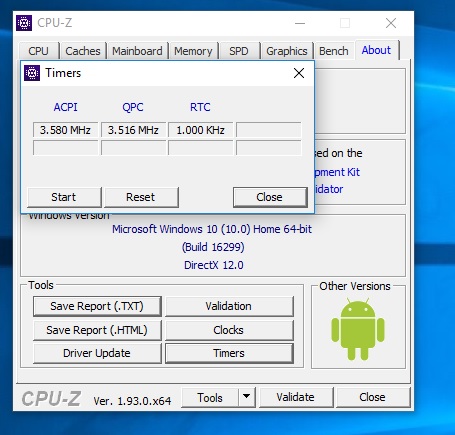Close the Timers dialog with X

(299, 73)
